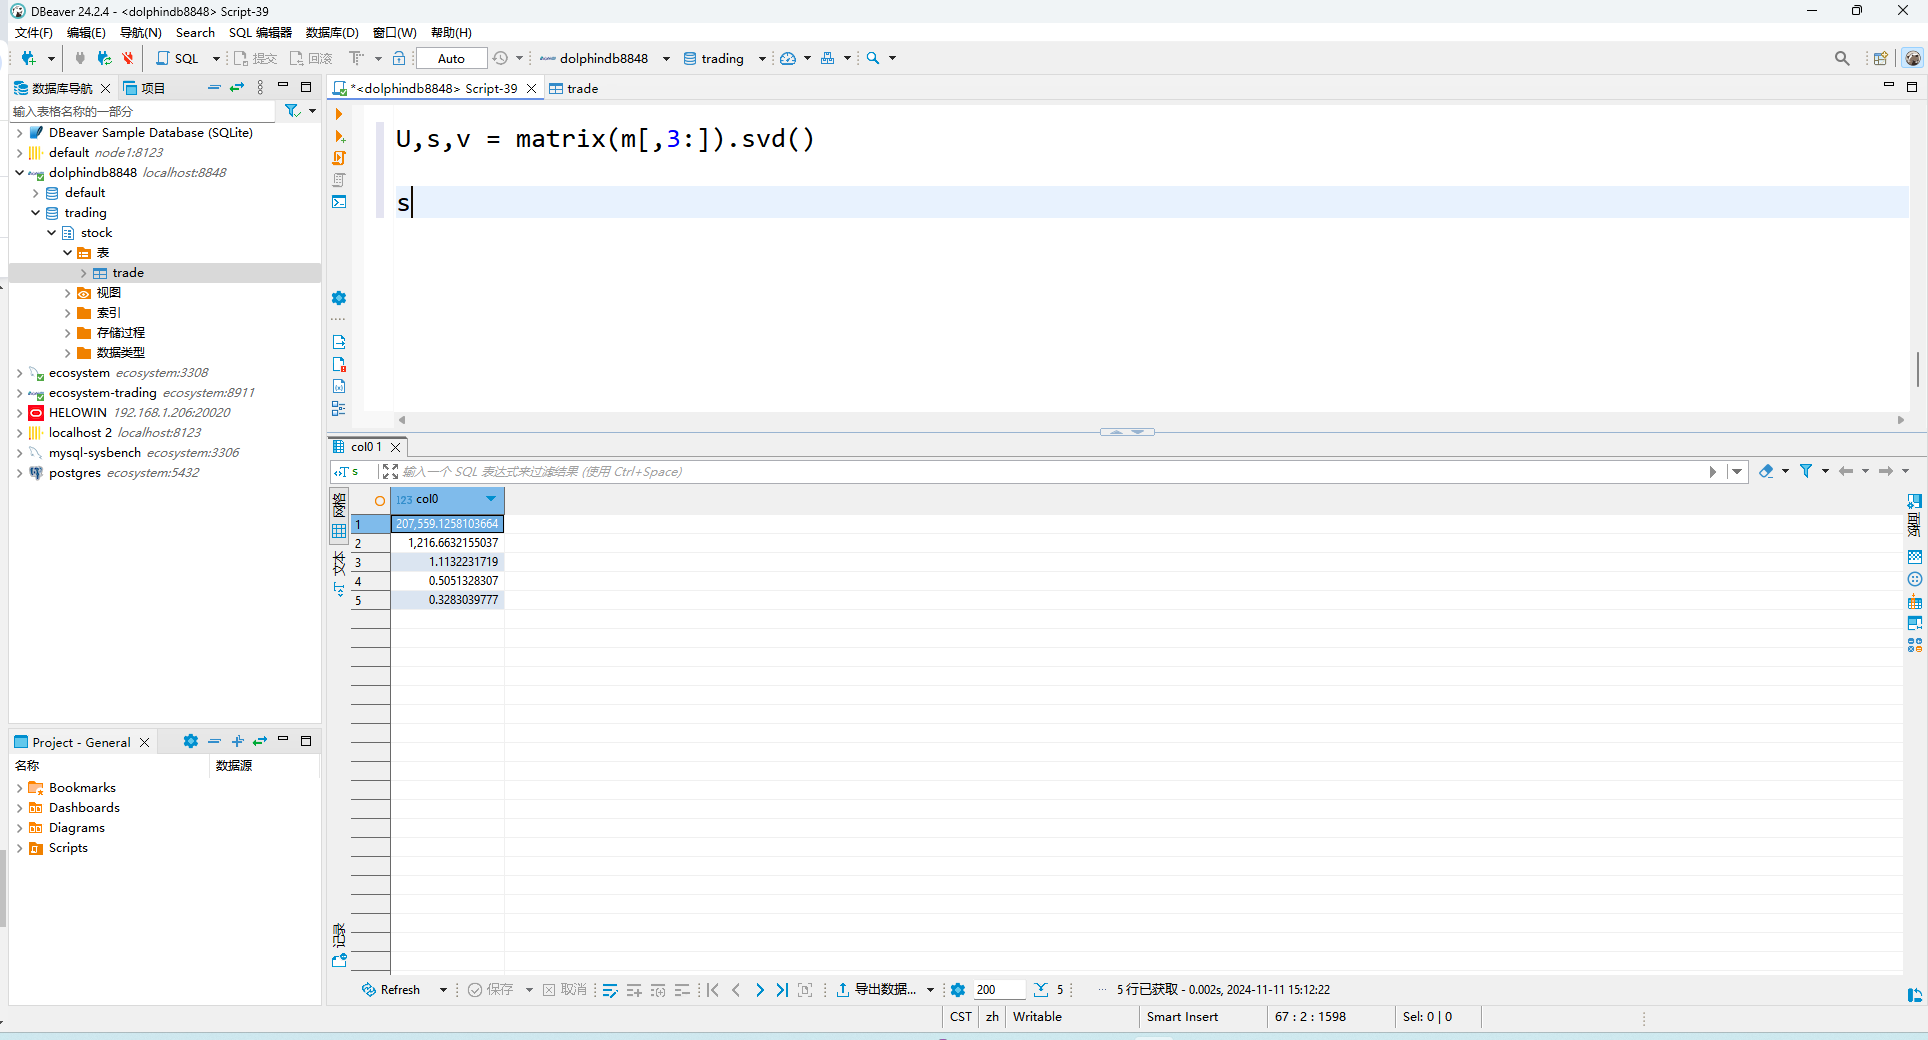This screenshot has height=1040, width=1928.
Task: Jump to last row in results
Action: click(782, 990)
